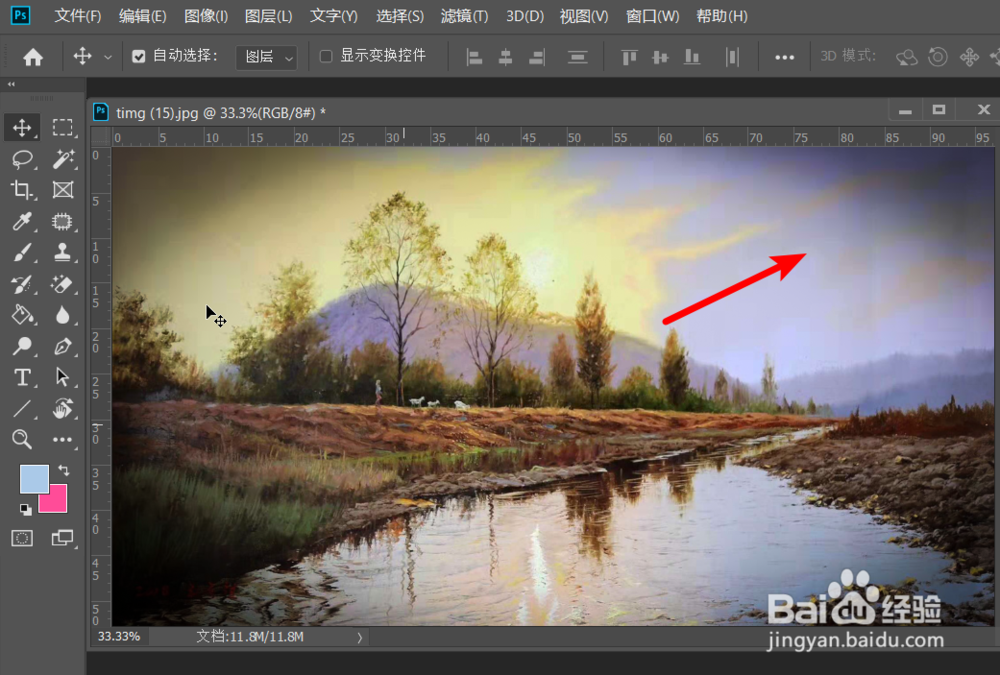This screenshot has width=1000, height=675.
Task: Align vertical centers button
Action: pyautogui.click(x=660, y=57)
